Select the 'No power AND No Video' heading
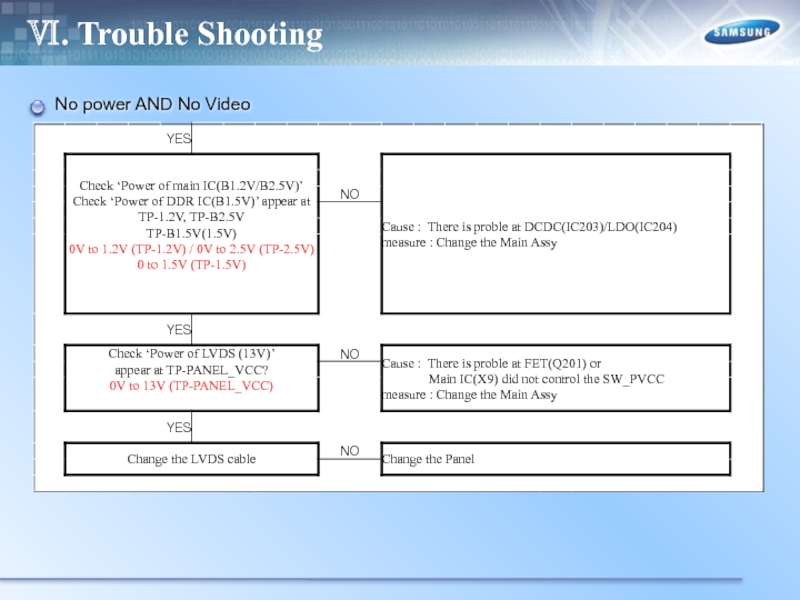800x600 pixels. pyautogui.click(x=153, y=104)
